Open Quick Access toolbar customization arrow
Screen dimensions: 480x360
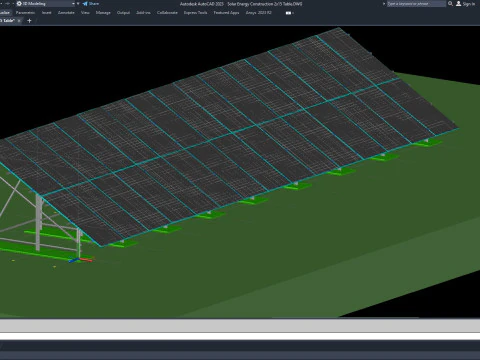coord(78,4)
